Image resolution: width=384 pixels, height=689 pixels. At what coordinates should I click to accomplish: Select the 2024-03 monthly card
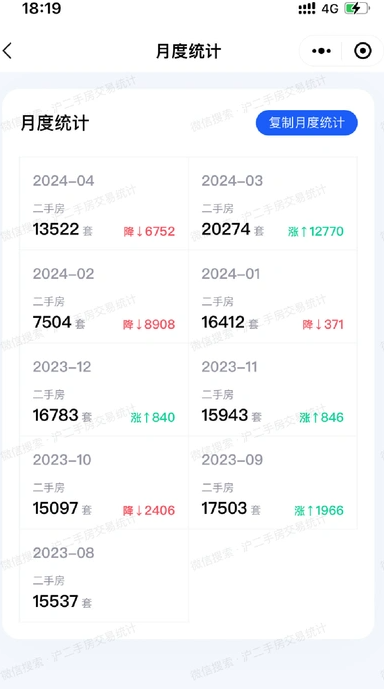tap(273, 204)
